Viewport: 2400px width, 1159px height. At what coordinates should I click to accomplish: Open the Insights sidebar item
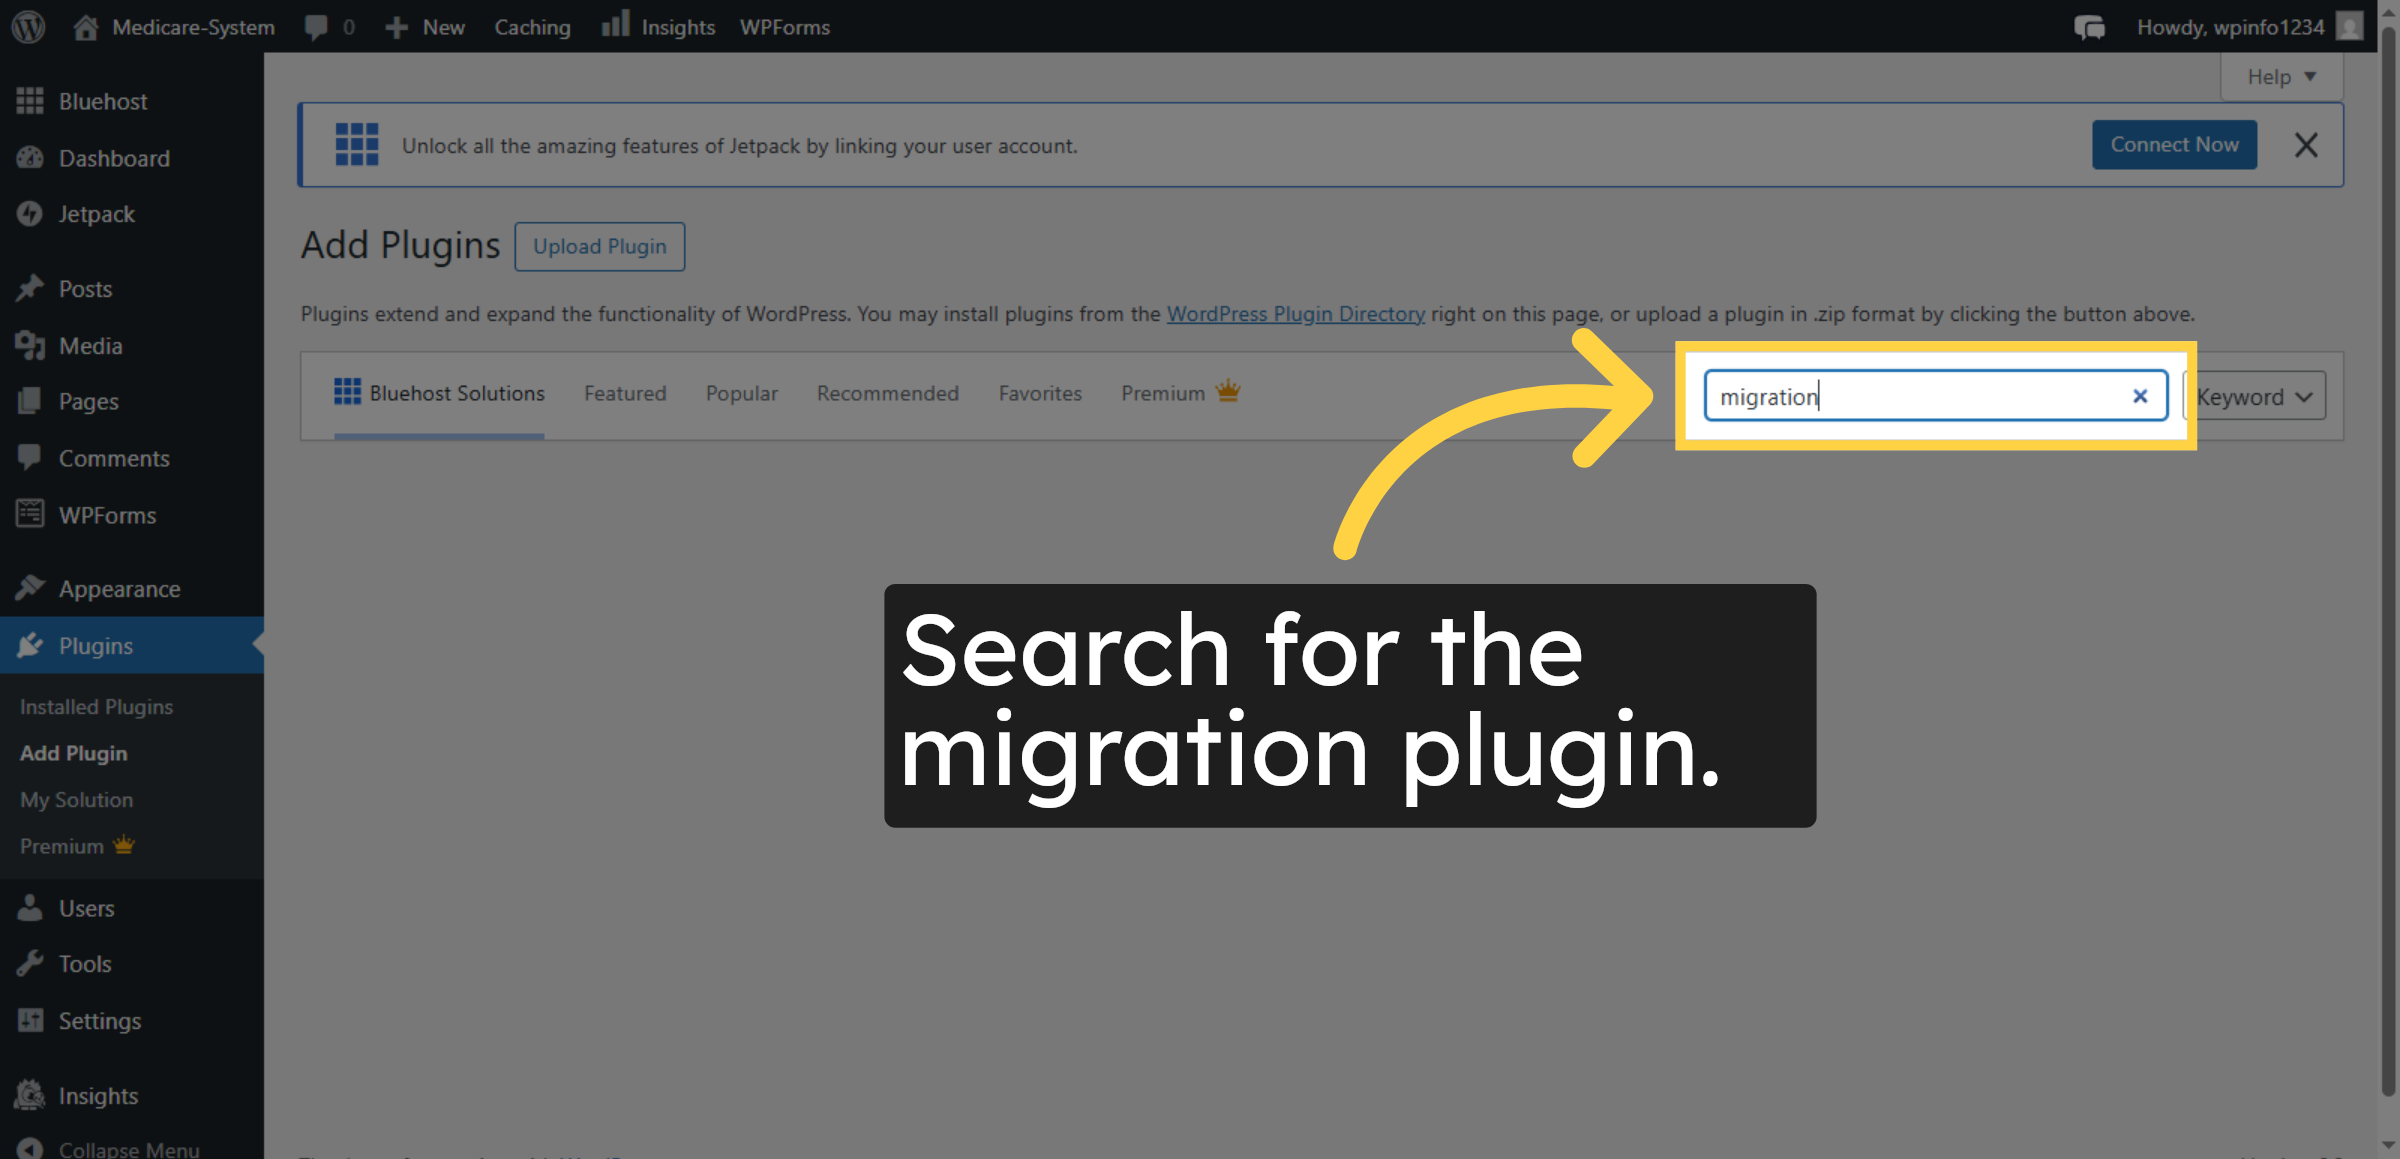pos(97,1095)
